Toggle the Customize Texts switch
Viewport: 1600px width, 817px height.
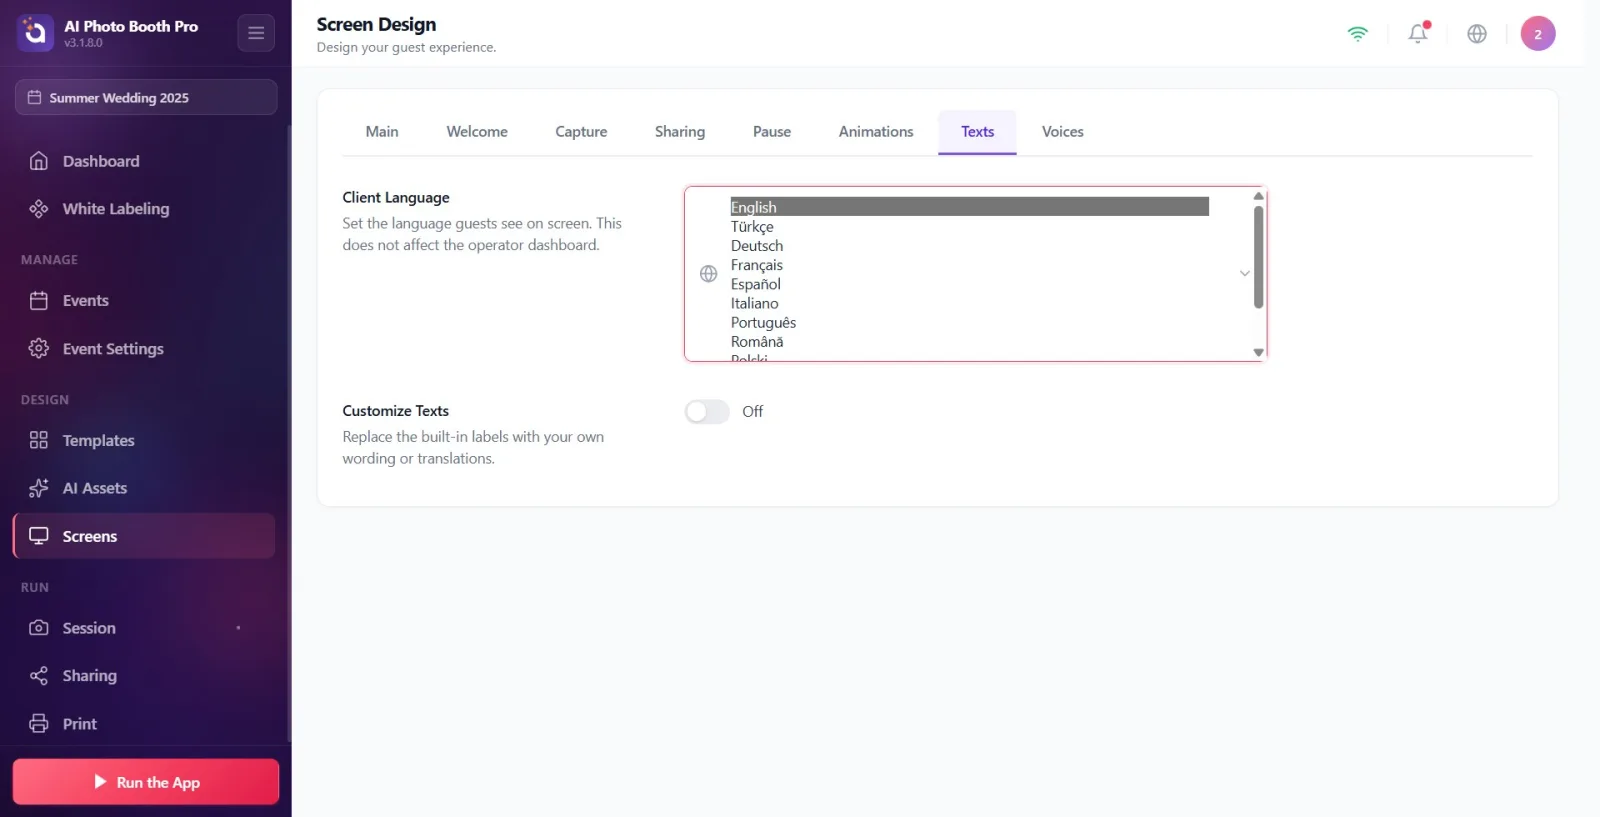[707, 412]
